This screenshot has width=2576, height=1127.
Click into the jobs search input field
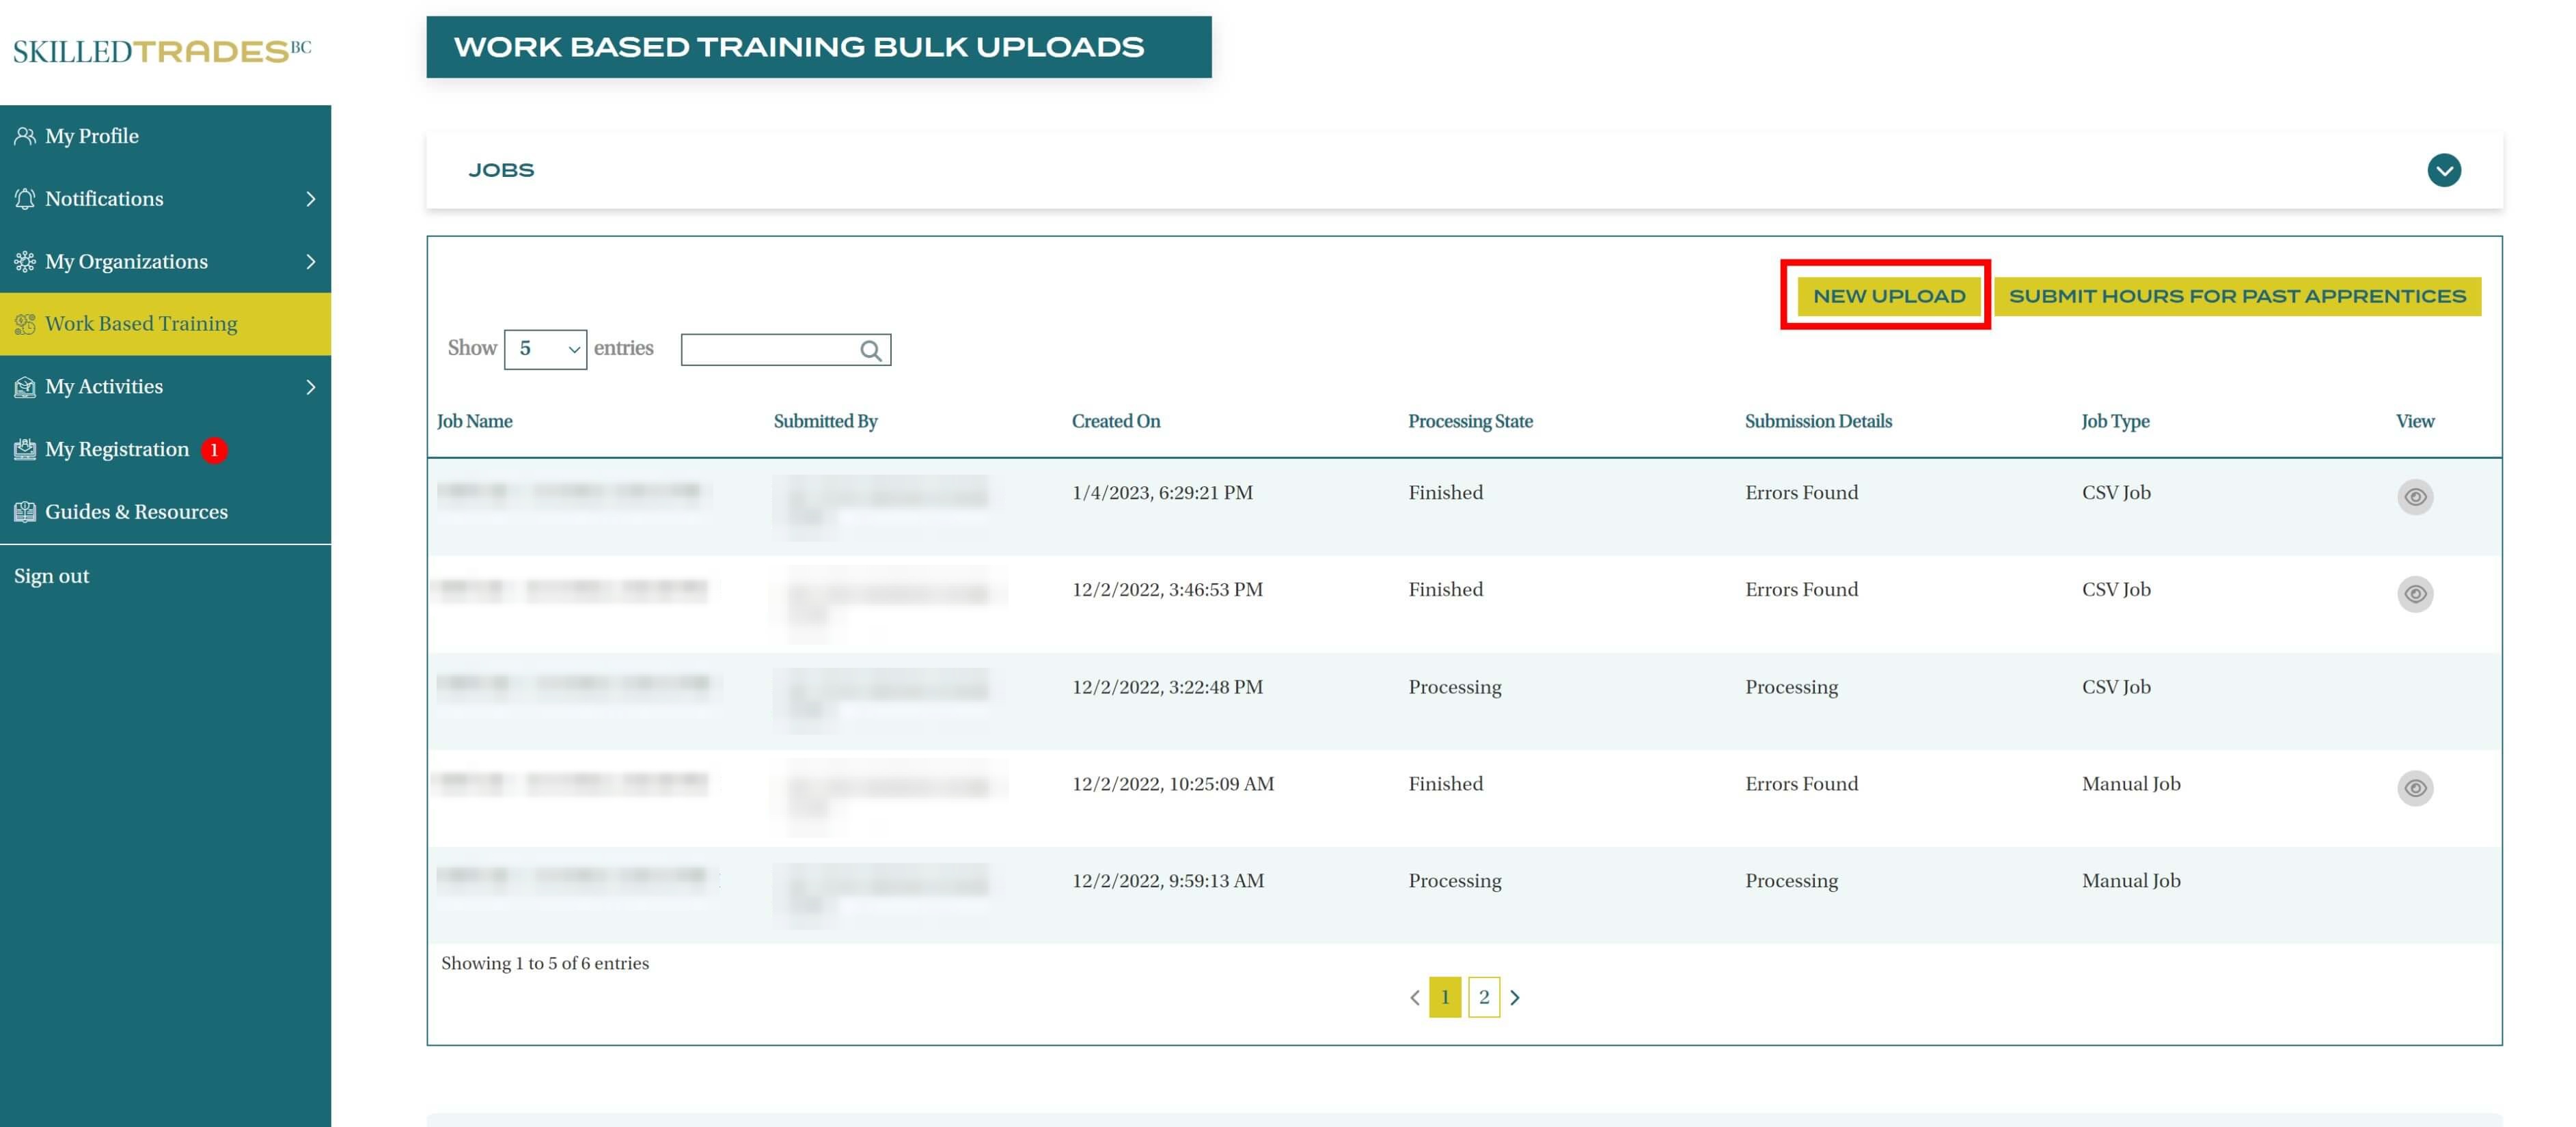pyautogui.click(x=767, y=350)
